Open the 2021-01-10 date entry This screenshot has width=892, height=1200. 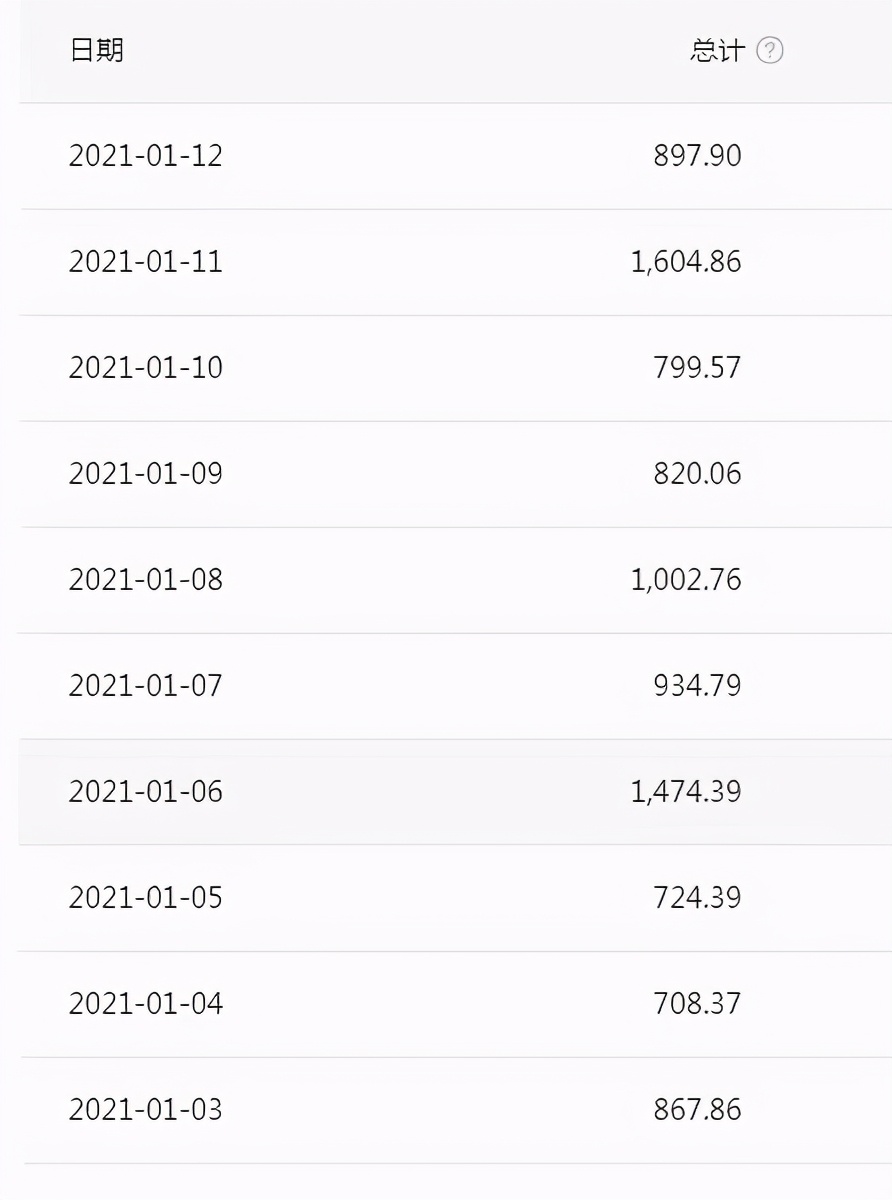146,368
